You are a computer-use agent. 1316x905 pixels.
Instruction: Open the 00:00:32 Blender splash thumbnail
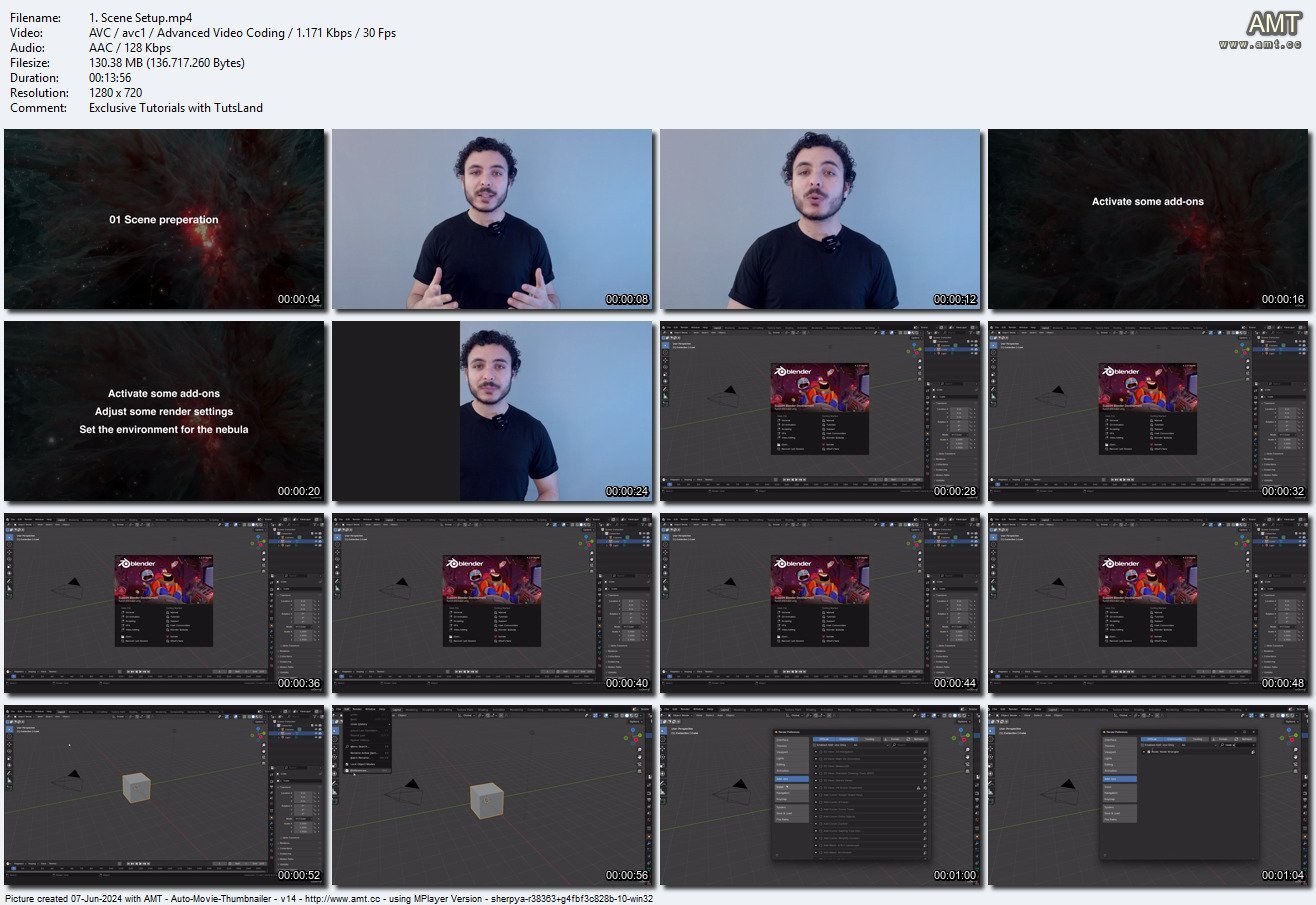(1148, 411)
